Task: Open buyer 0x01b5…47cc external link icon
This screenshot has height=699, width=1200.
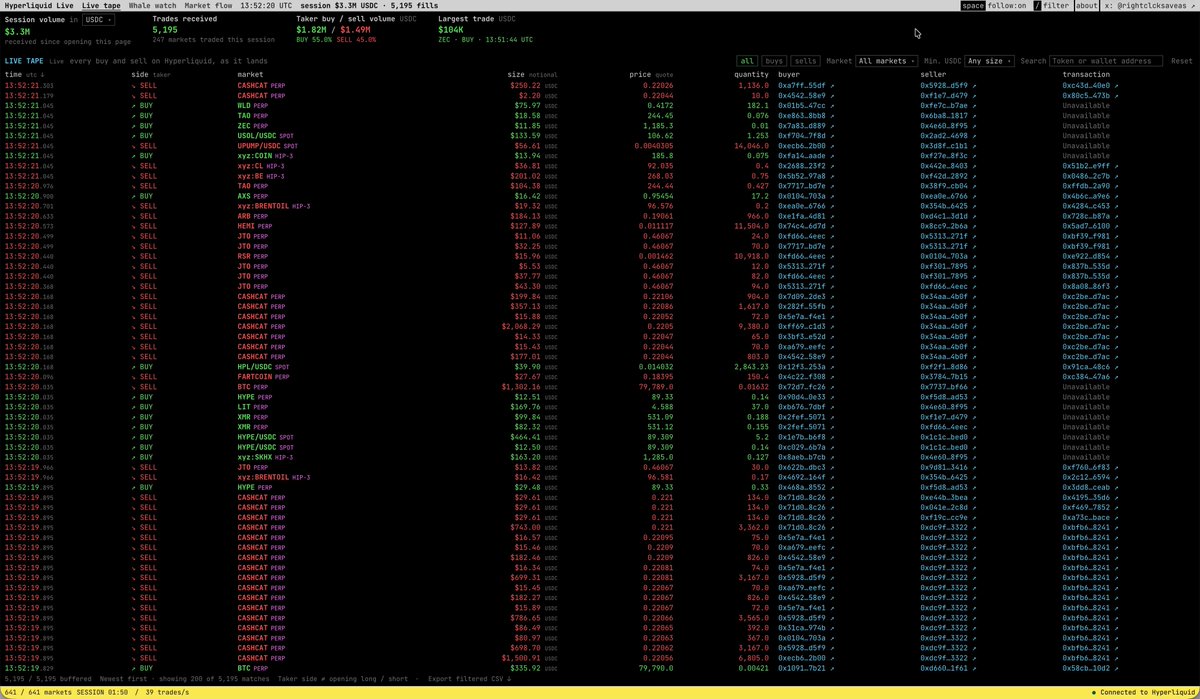Action: (x=830, y=106)
